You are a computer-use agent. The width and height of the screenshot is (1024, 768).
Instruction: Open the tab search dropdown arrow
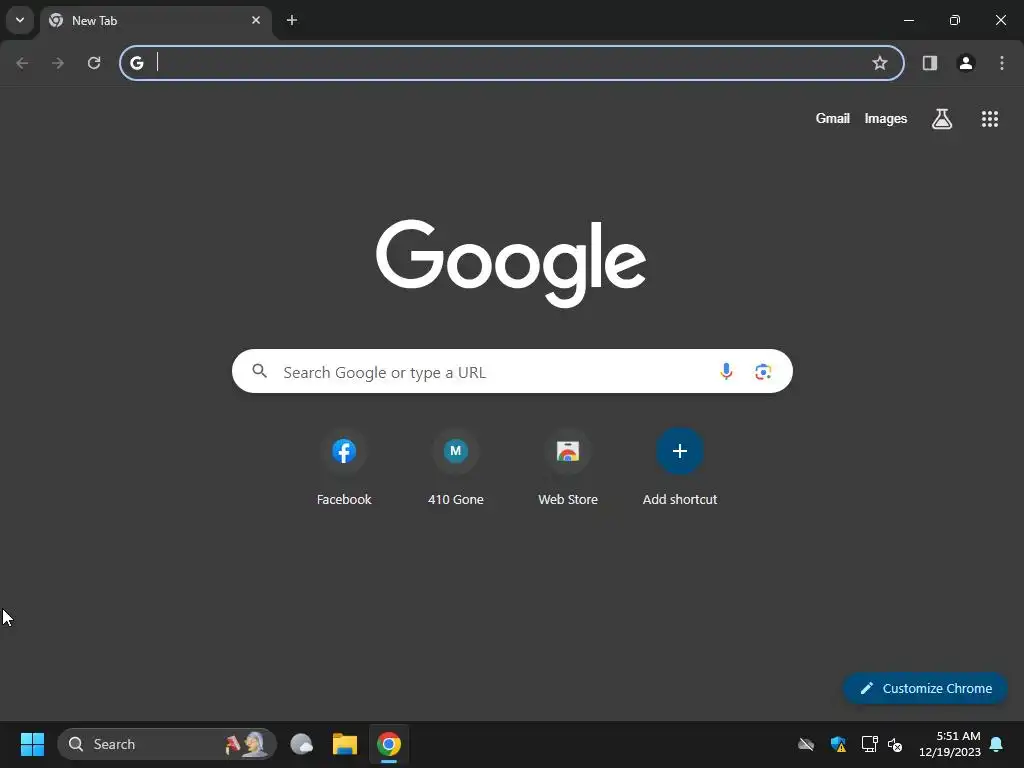point(20,20)
